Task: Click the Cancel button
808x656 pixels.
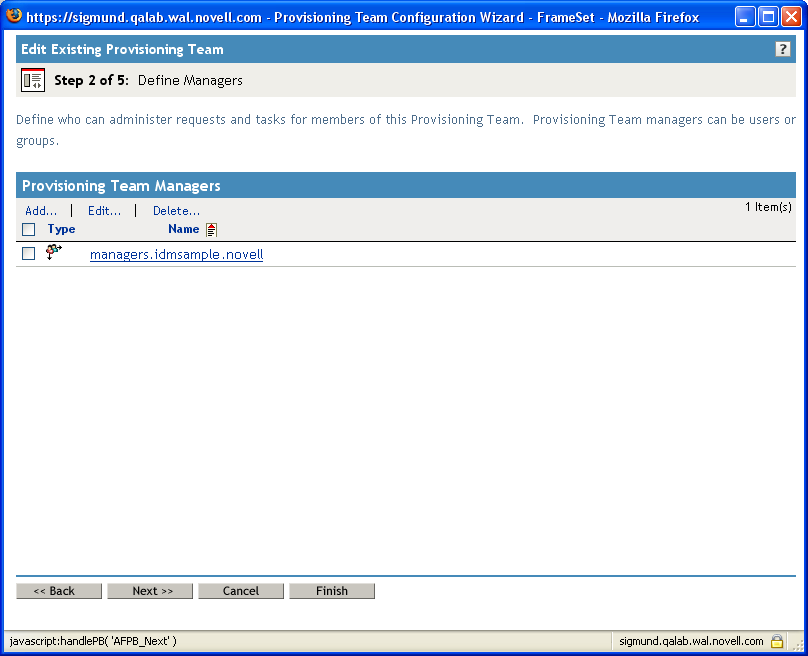Action: 241,591
